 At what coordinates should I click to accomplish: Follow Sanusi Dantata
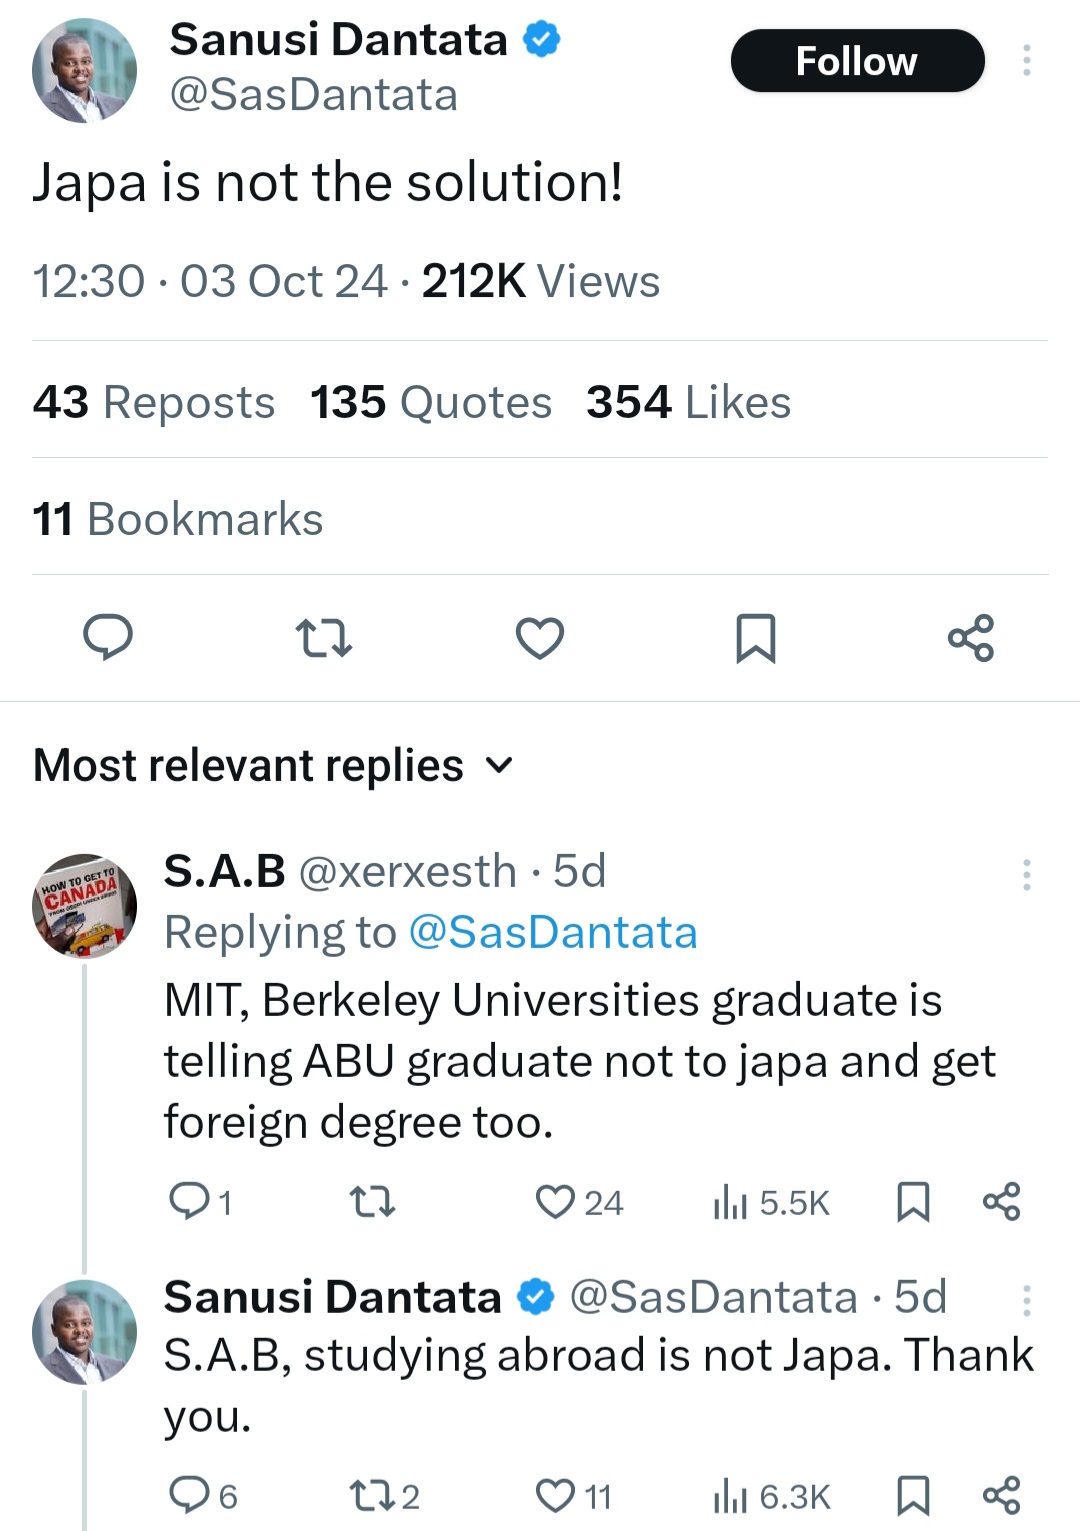click(x=857, y=61)
